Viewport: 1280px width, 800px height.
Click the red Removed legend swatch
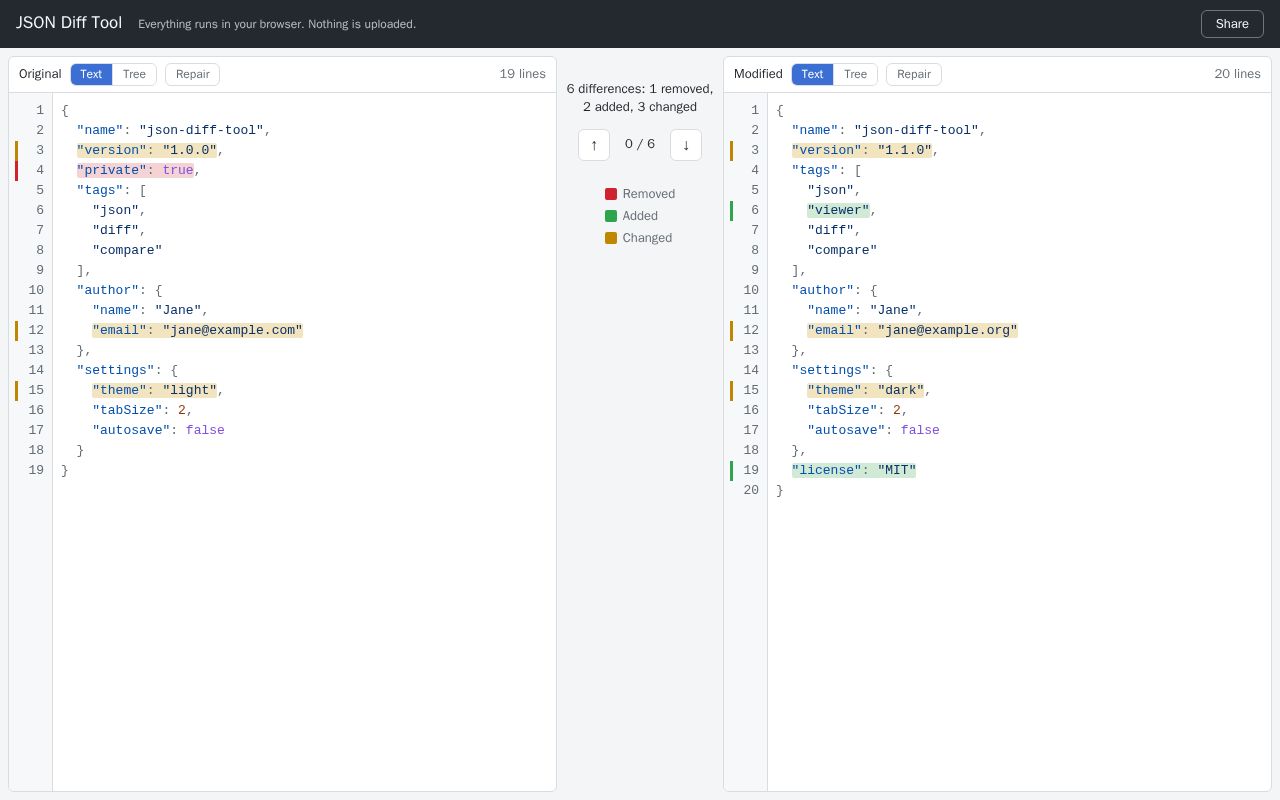tap(611, 194)
